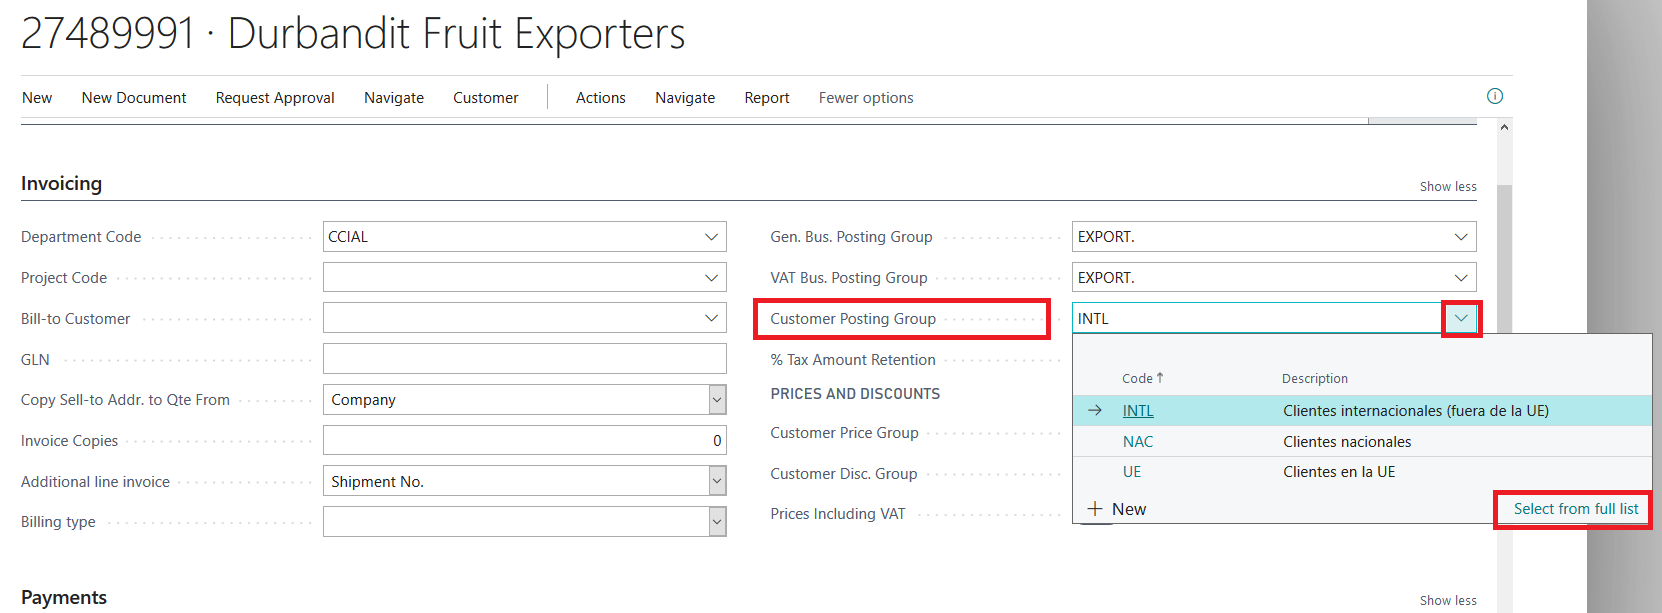The width and height of the screenshot is (1662, 613).
Task: Toggle the Payments section heading
Action: (x=64, y=598)
